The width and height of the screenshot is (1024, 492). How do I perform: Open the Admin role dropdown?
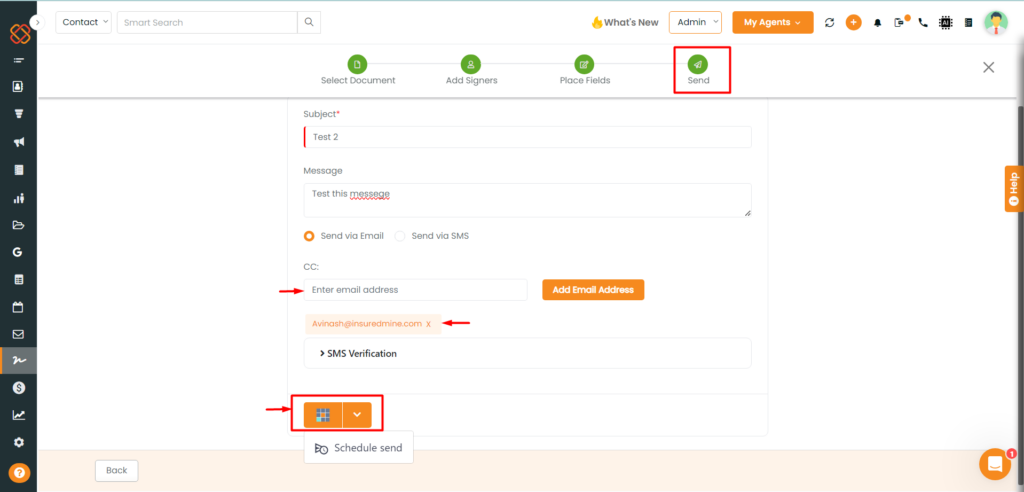695,22
